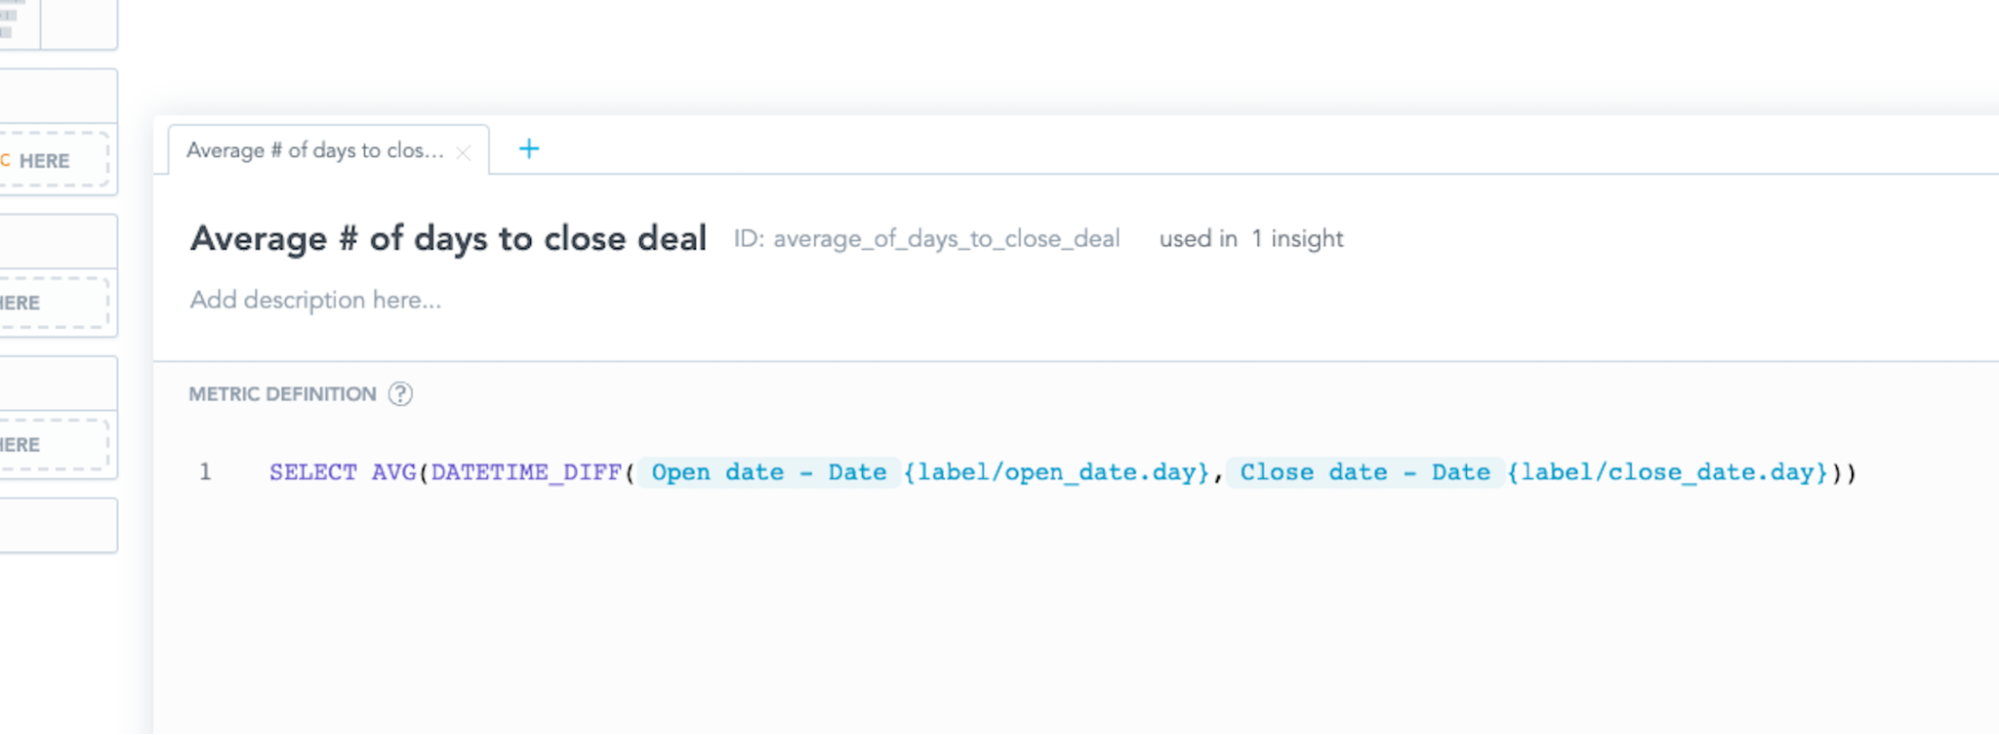Image resolution: width=1999 pixels, height=735 pixels.
Task: Click the Metric Definition help question mark icon
Action: (400, 394)
